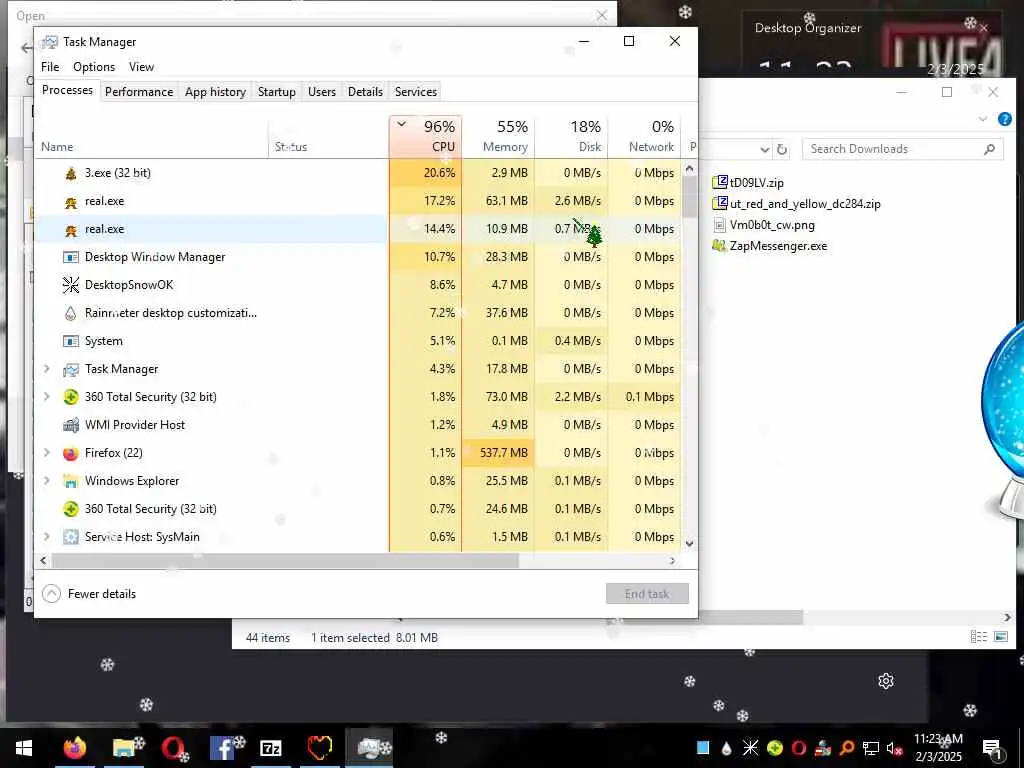The image size is (1024, 768).
Task: Click the 3.exe process icon
Action: (x=71, y=173)
